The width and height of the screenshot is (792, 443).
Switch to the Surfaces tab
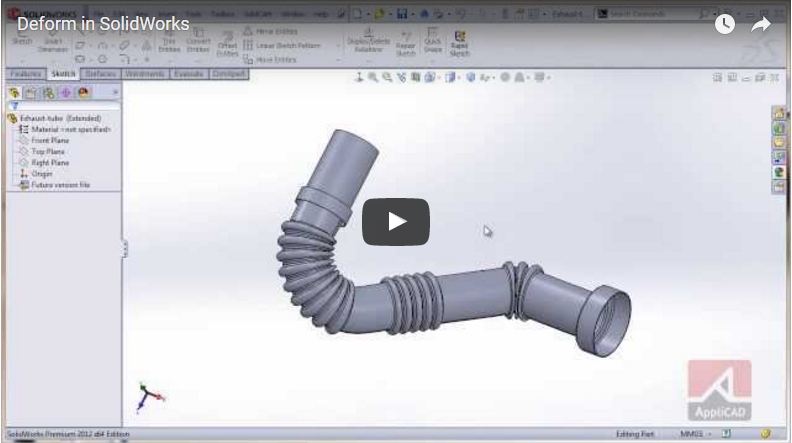[x=101, y=74]
